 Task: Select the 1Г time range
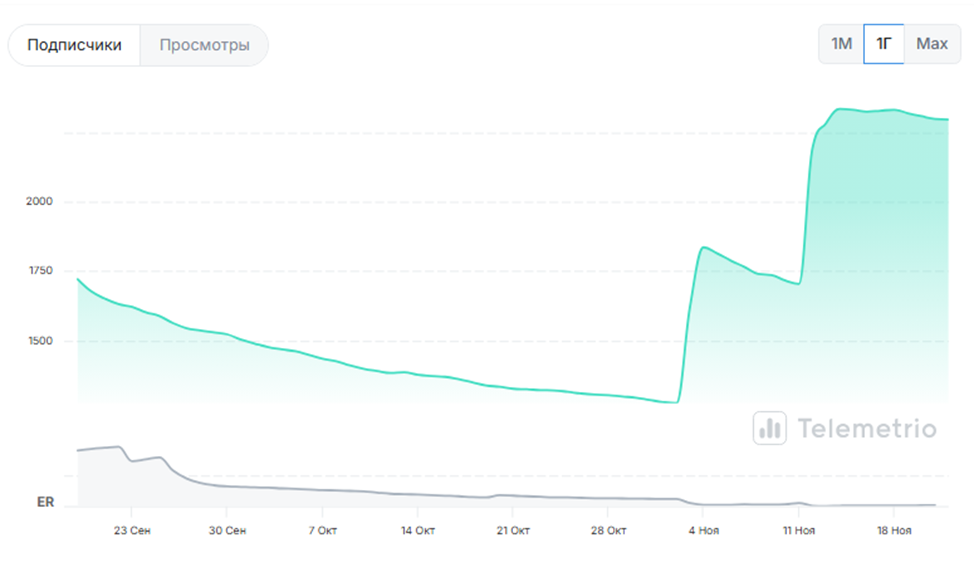point(884,44)
